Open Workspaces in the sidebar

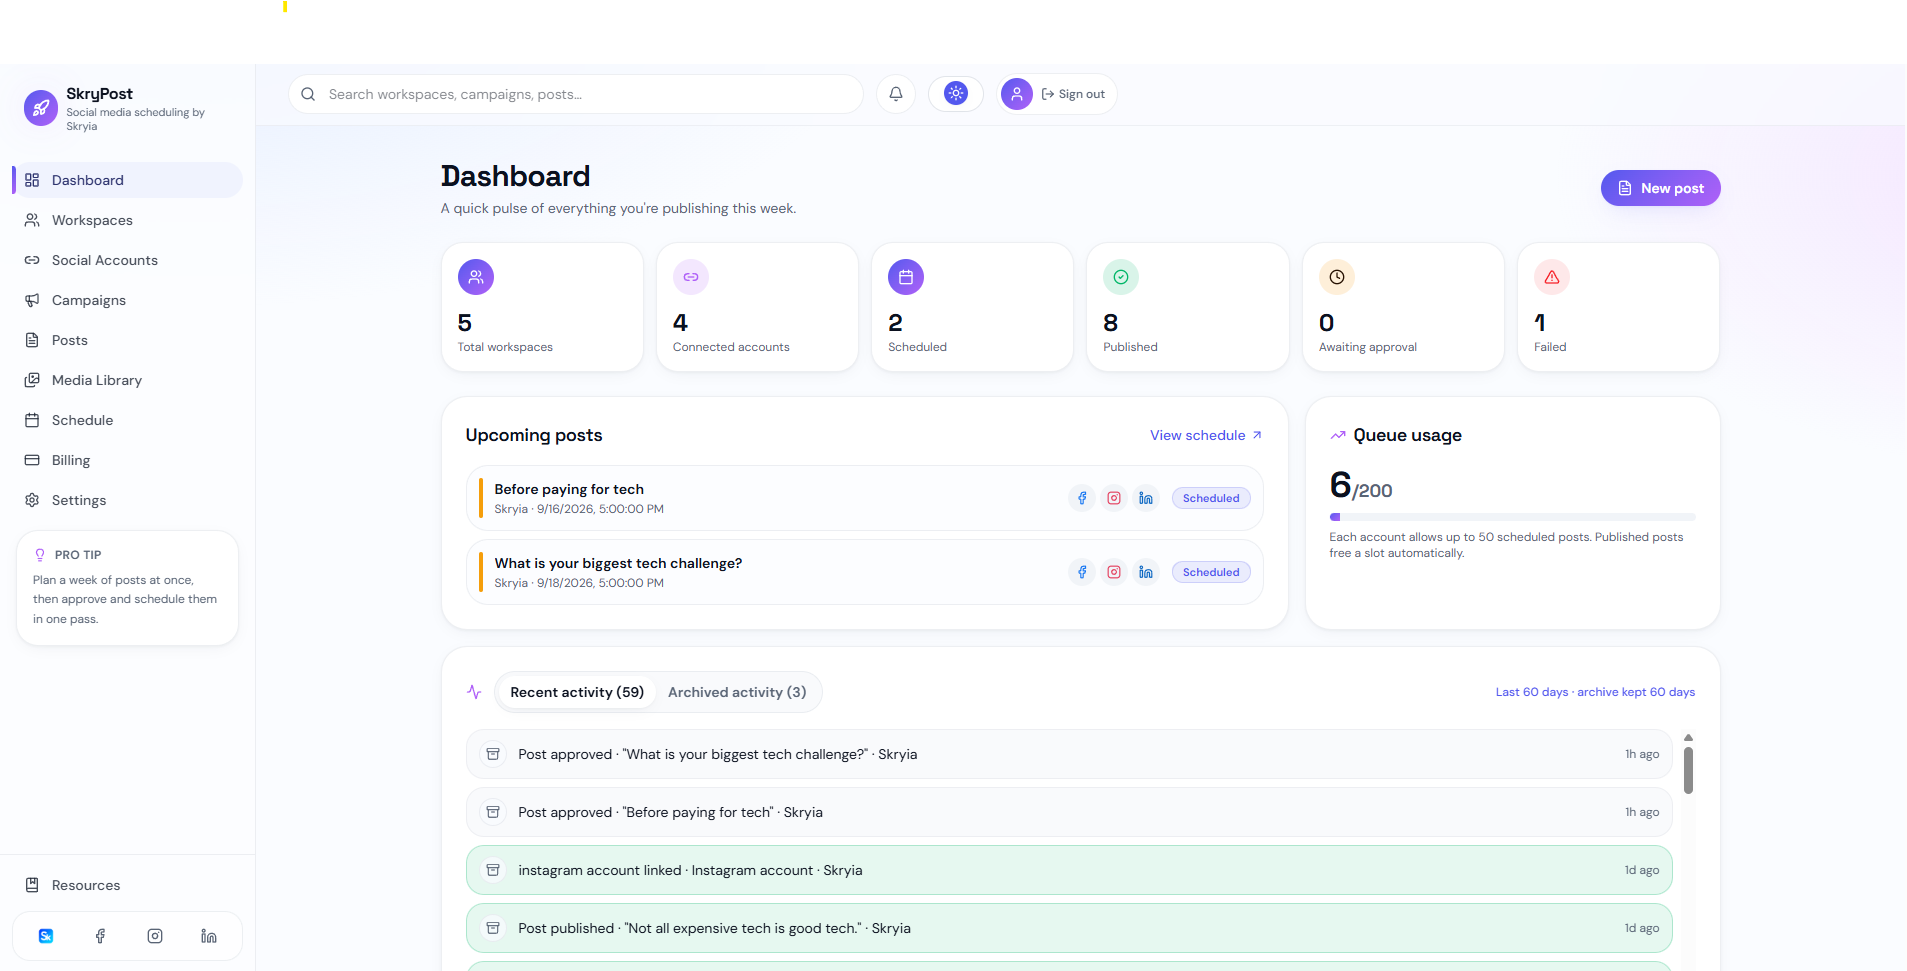[127, 220]
